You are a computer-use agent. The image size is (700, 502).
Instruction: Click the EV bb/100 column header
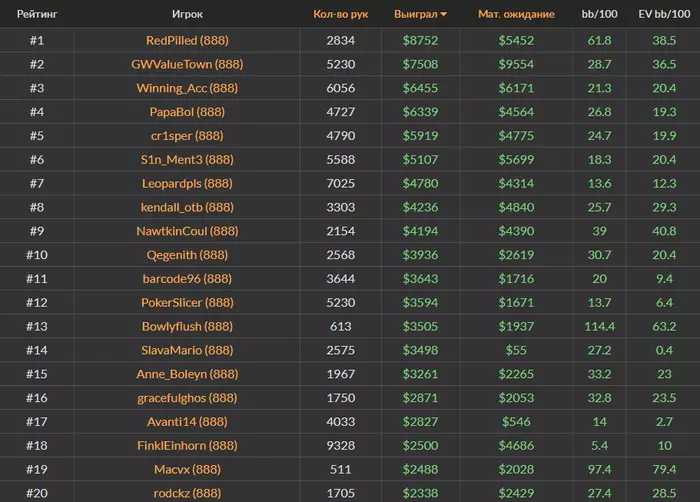665,15
